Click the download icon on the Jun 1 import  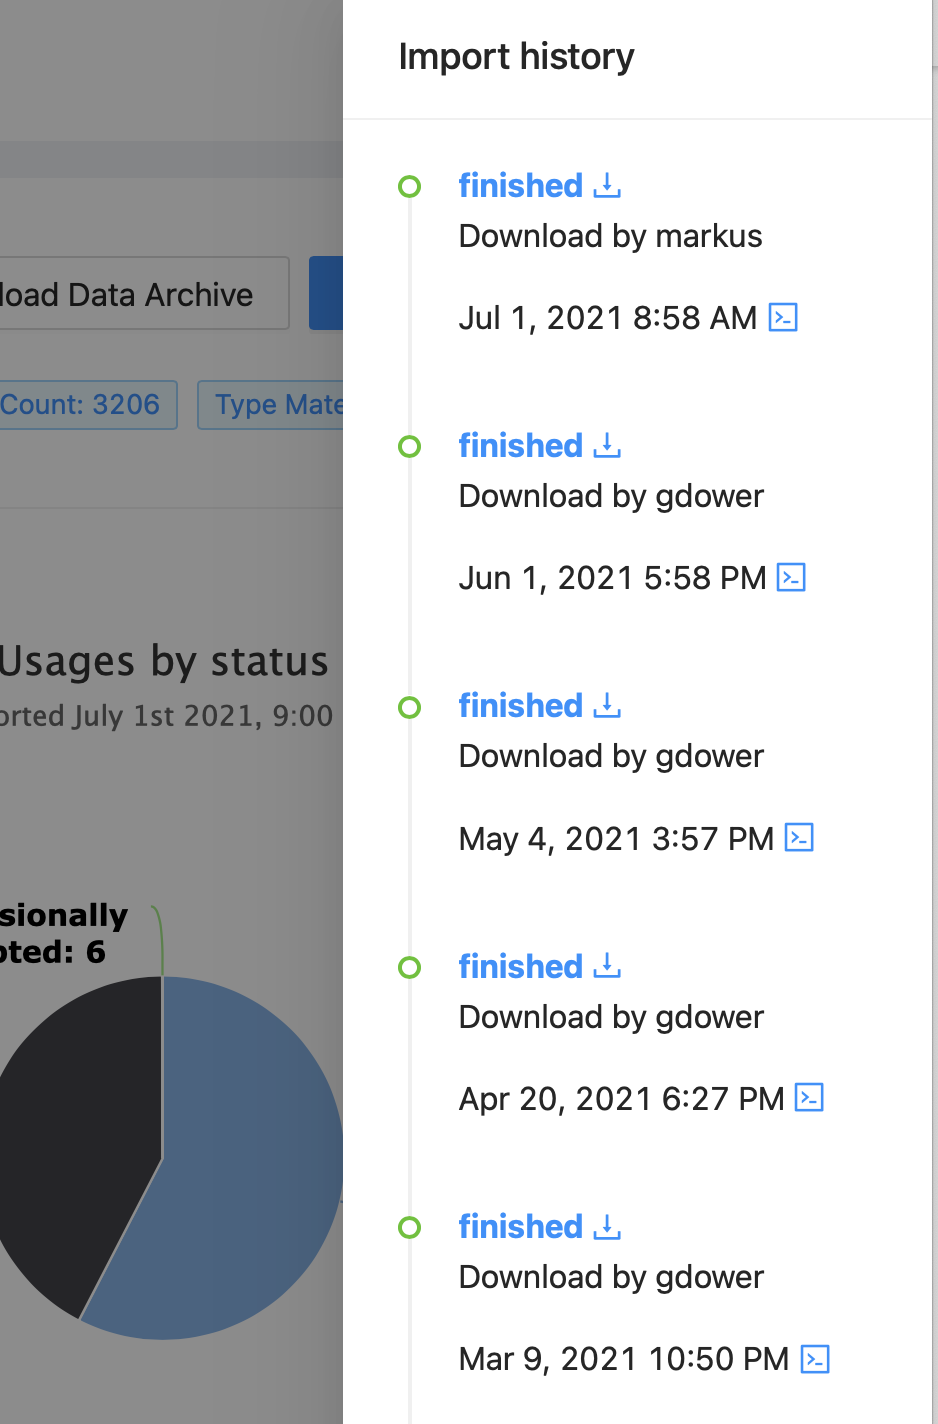(x=607, y=446)
